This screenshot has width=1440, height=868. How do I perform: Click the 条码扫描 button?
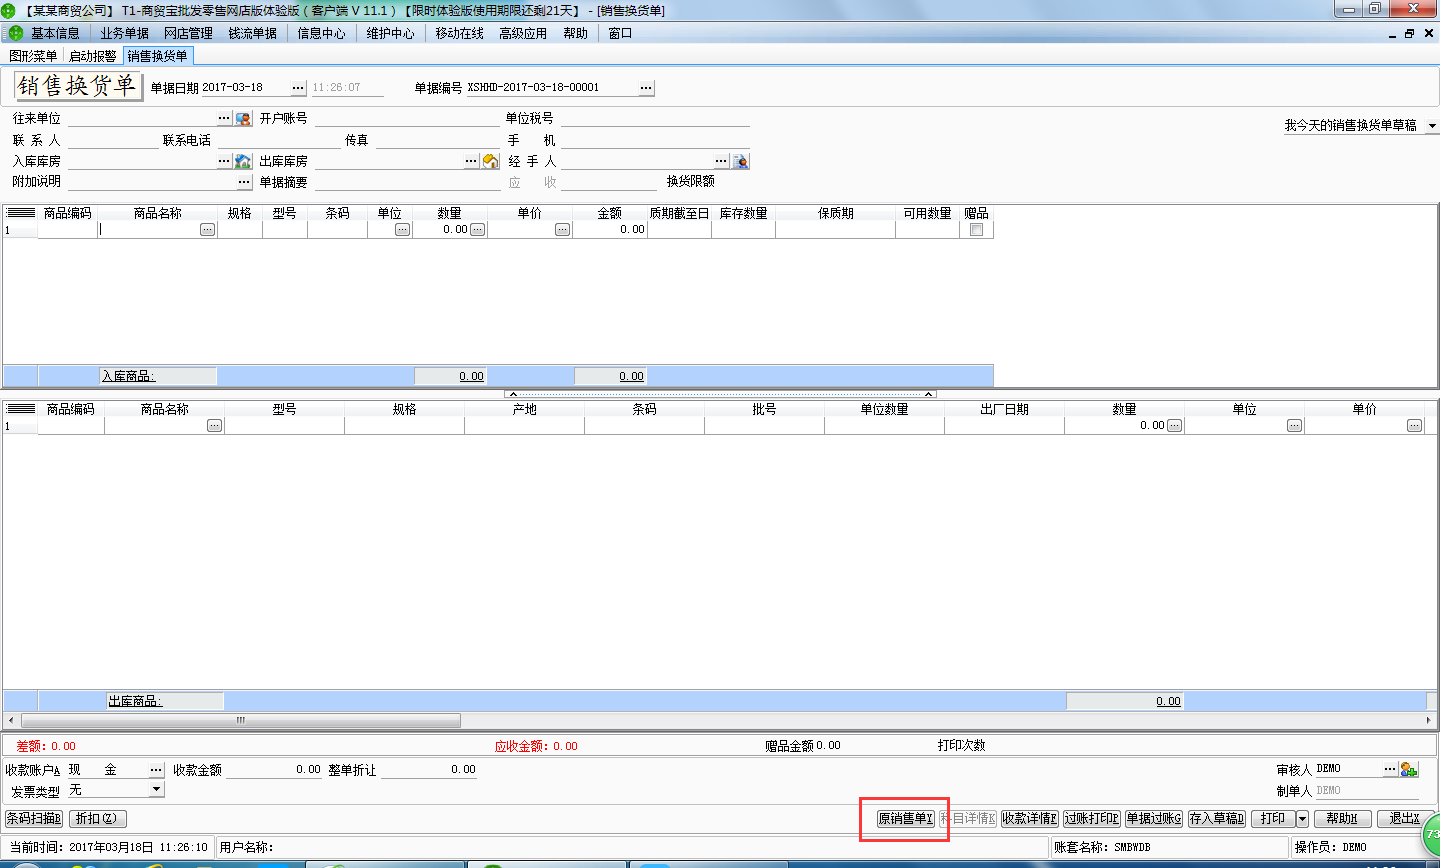(x=34, y=819)
